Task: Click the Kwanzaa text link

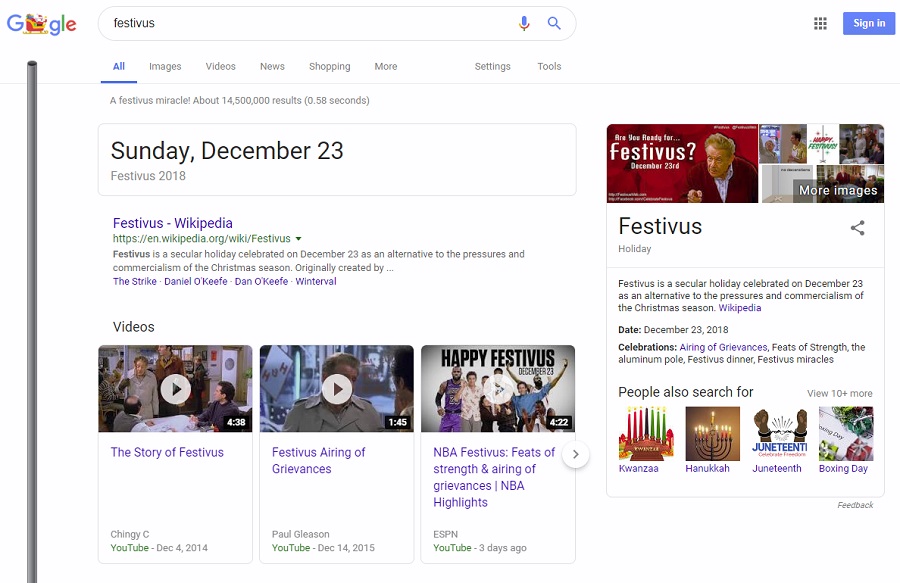Action: (638, 469)
